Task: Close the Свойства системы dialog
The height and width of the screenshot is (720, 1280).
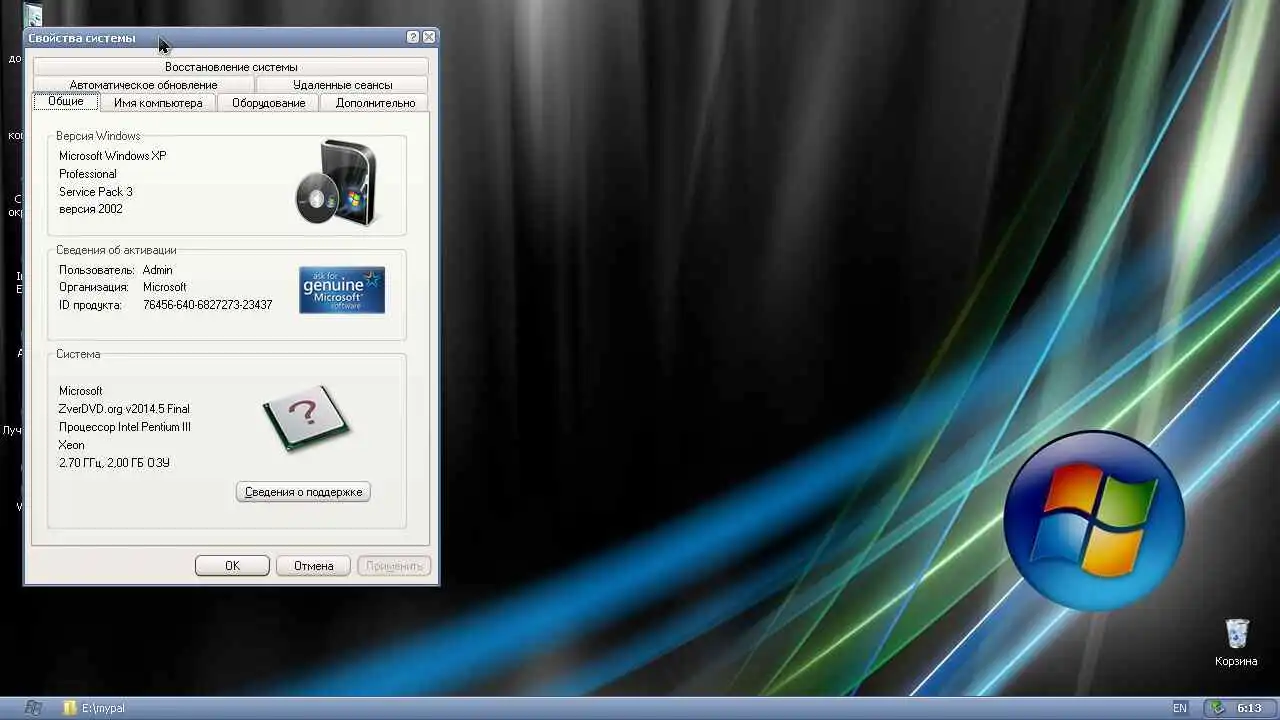Action: (429, 37)
